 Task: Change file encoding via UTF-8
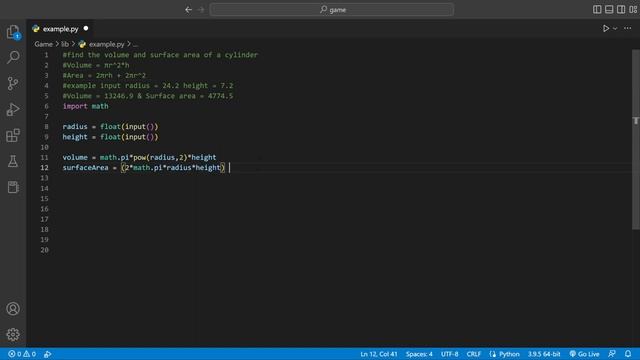click(x=449, y=354)
